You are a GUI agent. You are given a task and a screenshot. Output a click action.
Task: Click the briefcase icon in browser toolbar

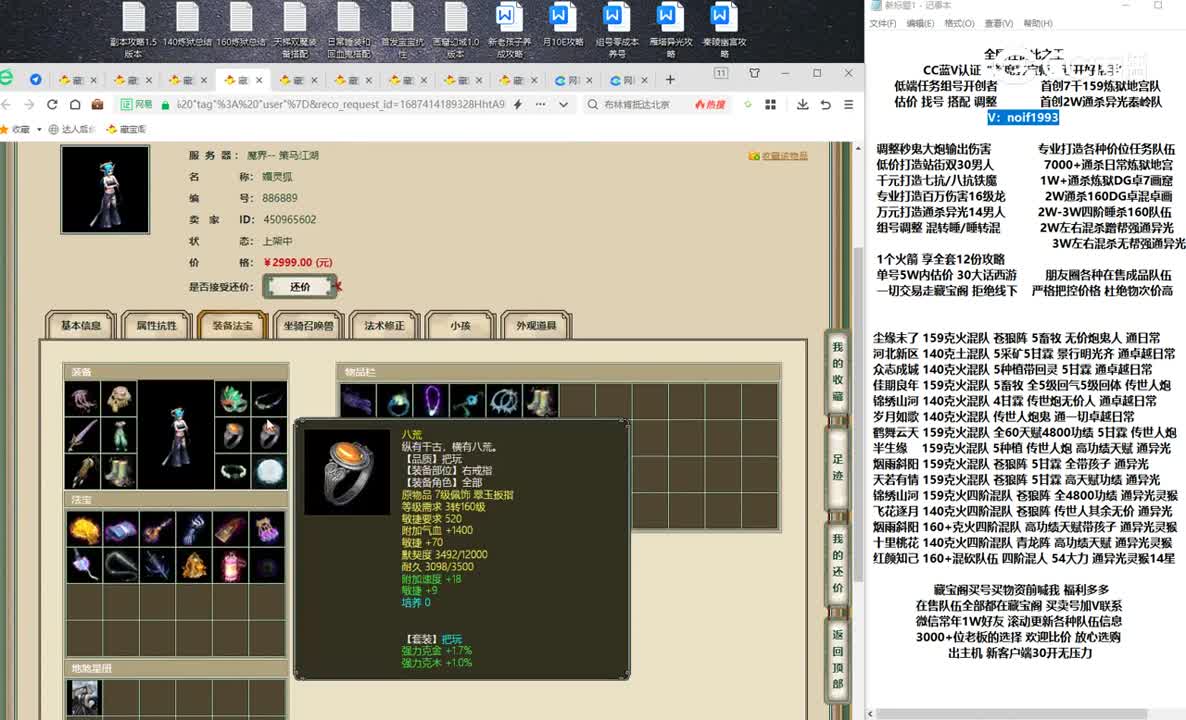click(97, 104)
